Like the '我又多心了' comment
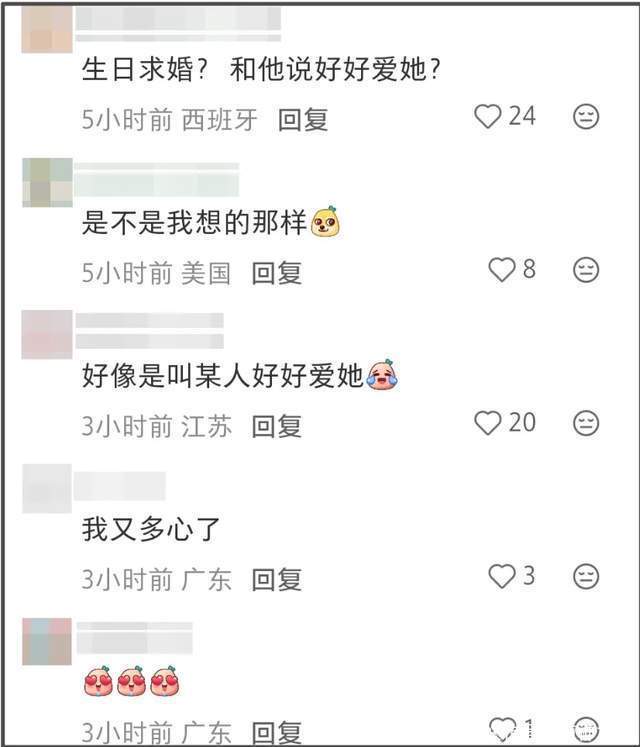This screenshot has width=640, height=747. coord(502,576)
